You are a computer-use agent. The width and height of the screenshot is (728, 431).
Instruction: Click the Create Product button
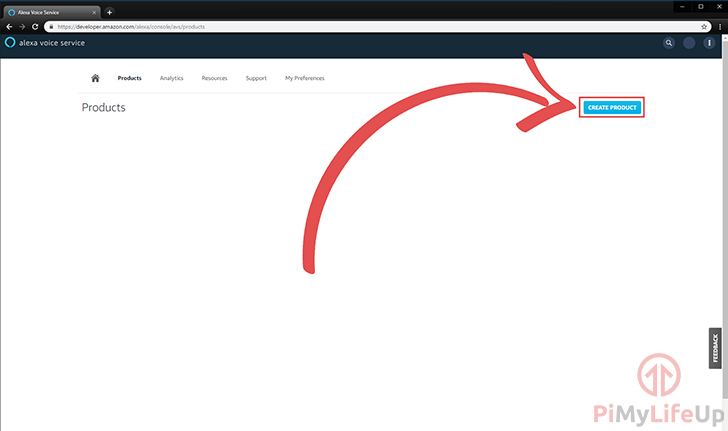tap(612, 107)
